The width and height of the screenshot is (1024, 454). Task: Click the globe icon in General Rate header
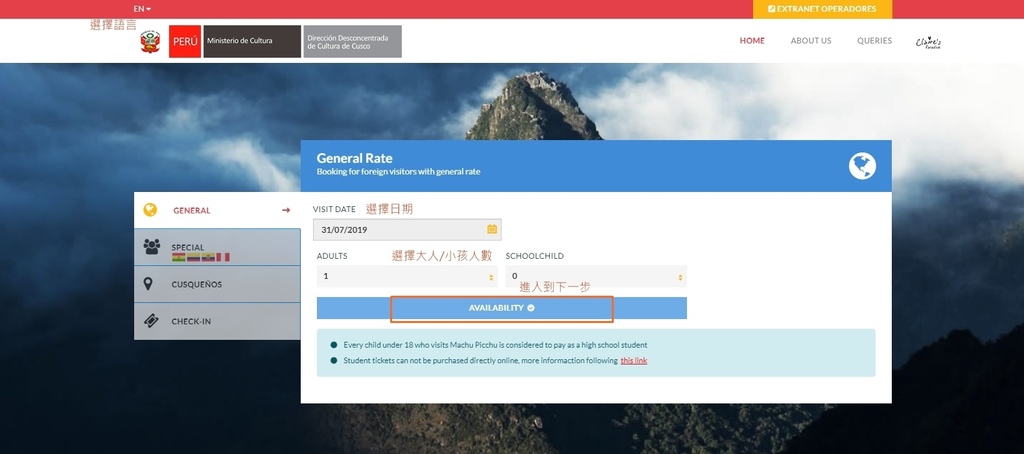tap(862, 166)
